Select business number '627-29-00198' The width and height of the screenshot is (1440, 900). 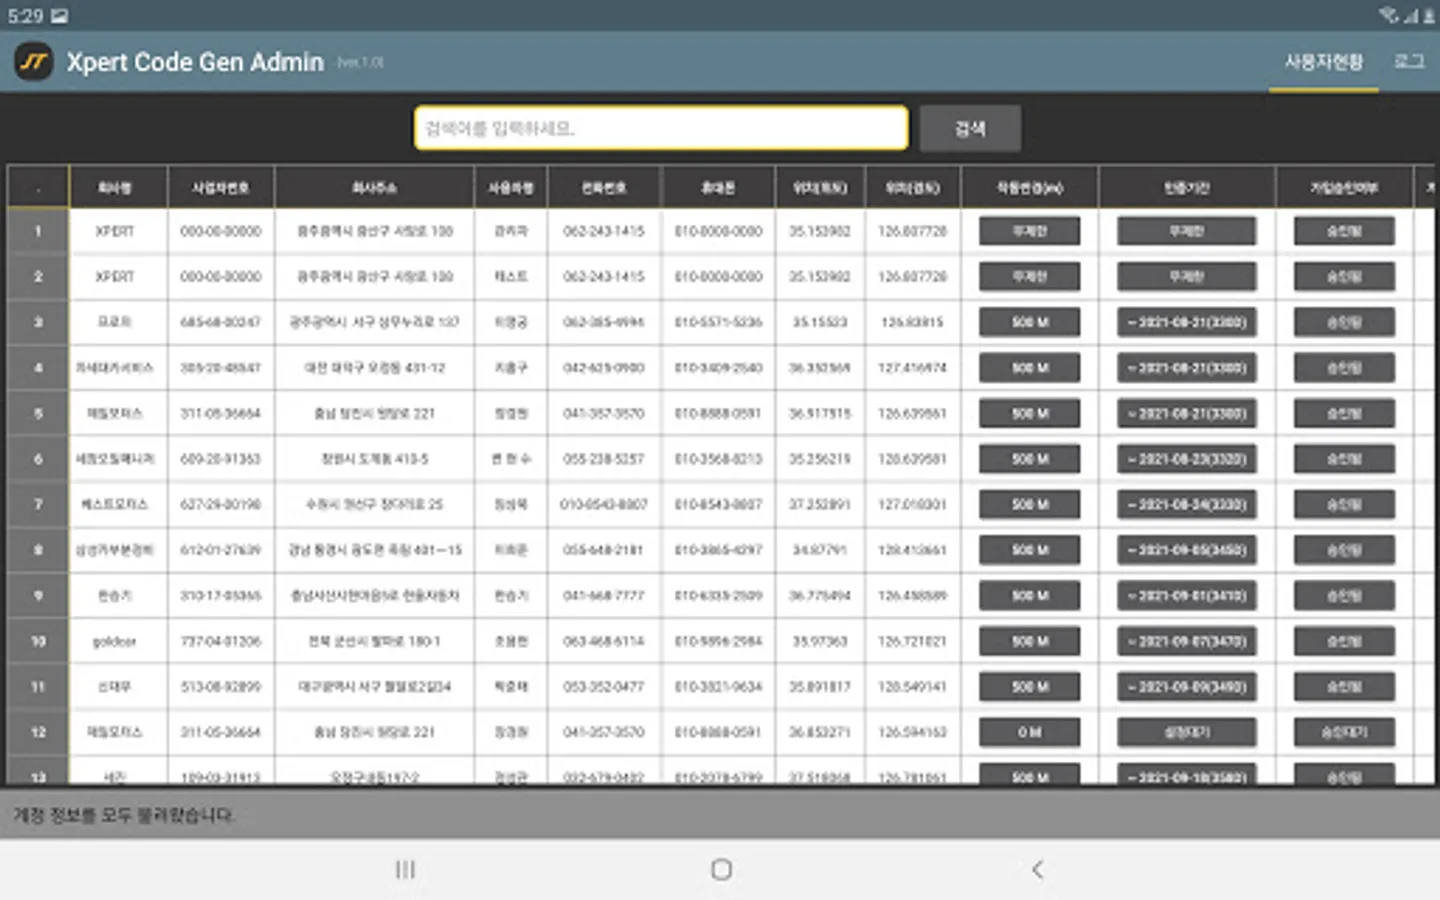[x=221, y=504]
